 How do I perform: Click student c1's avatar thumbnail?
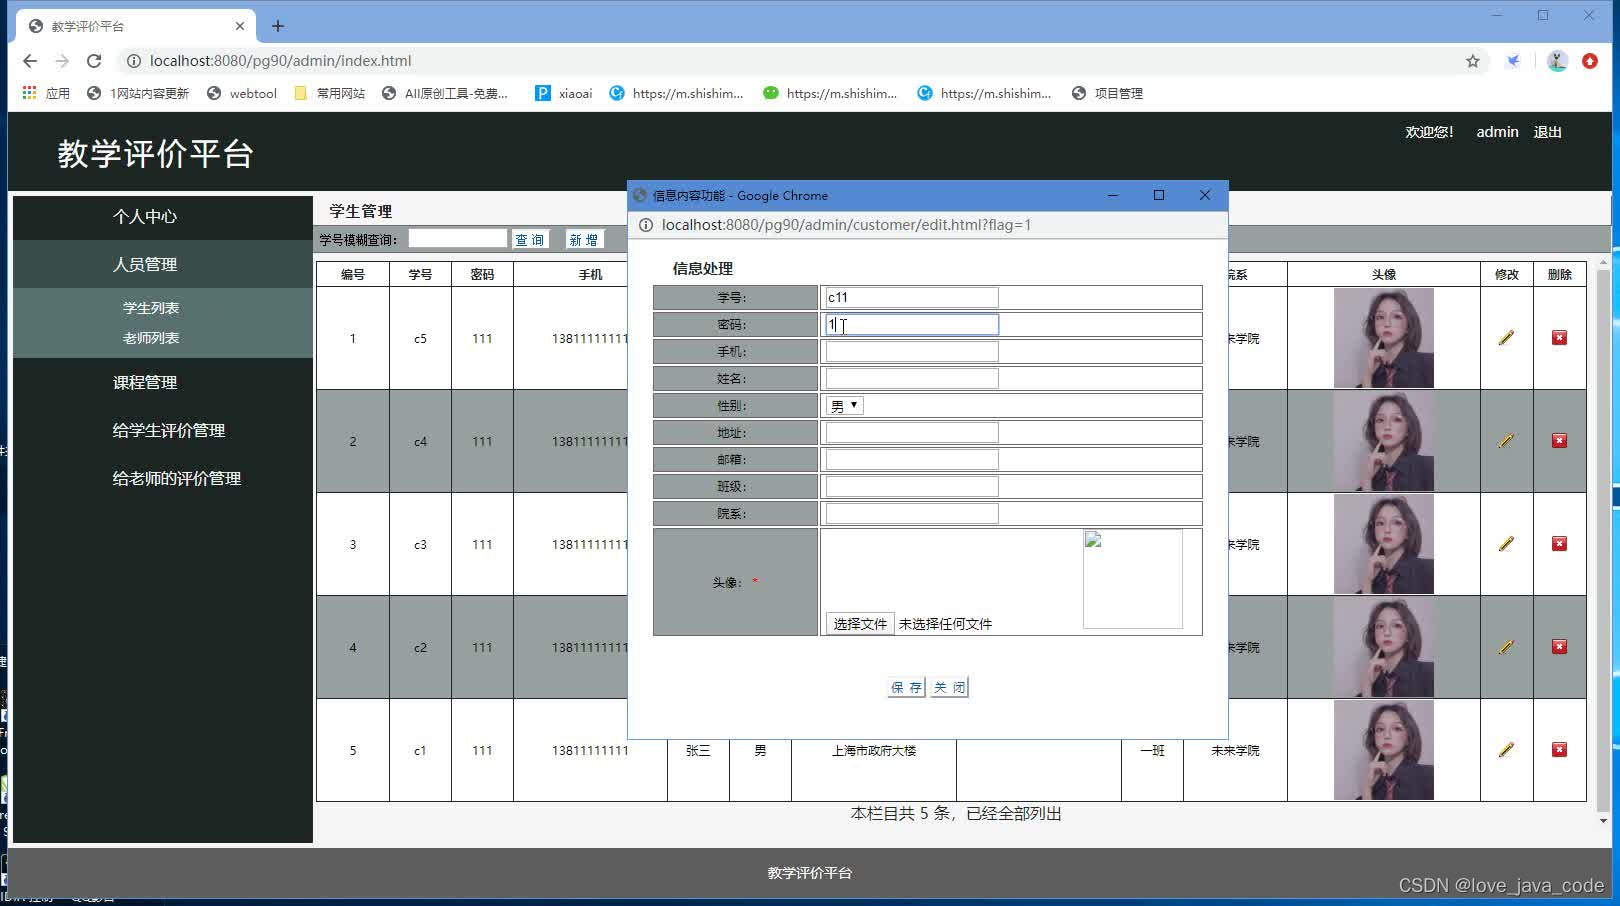click(x=1384, y=749)
